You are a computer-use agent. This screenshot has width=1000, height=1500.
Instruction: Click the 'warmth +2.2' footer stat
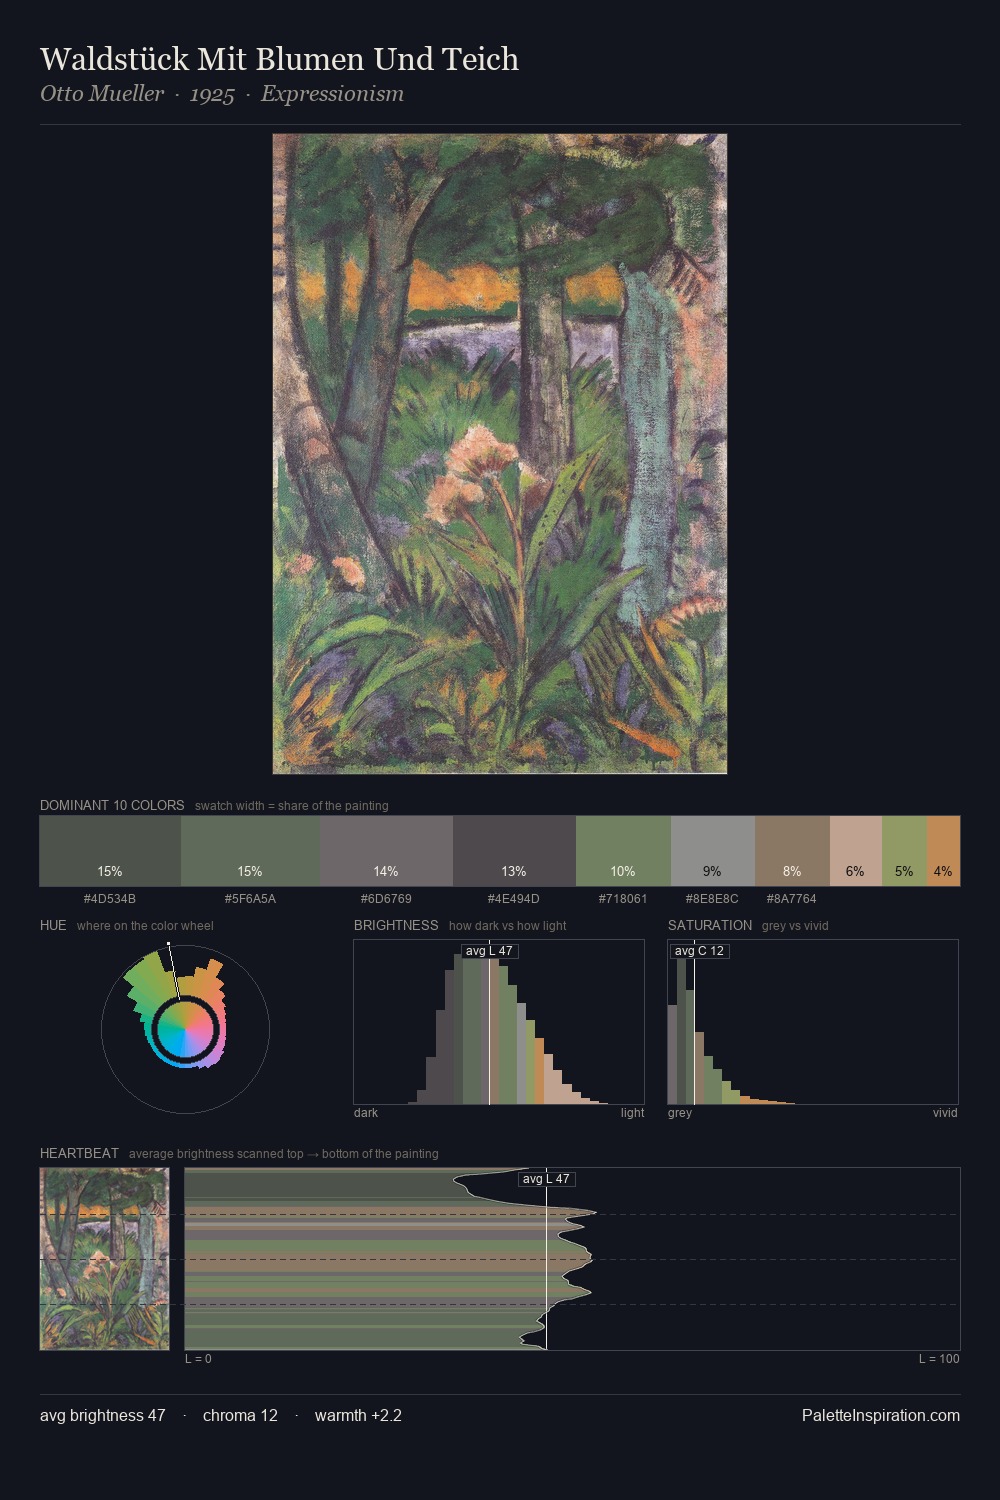pos(358,1415)
